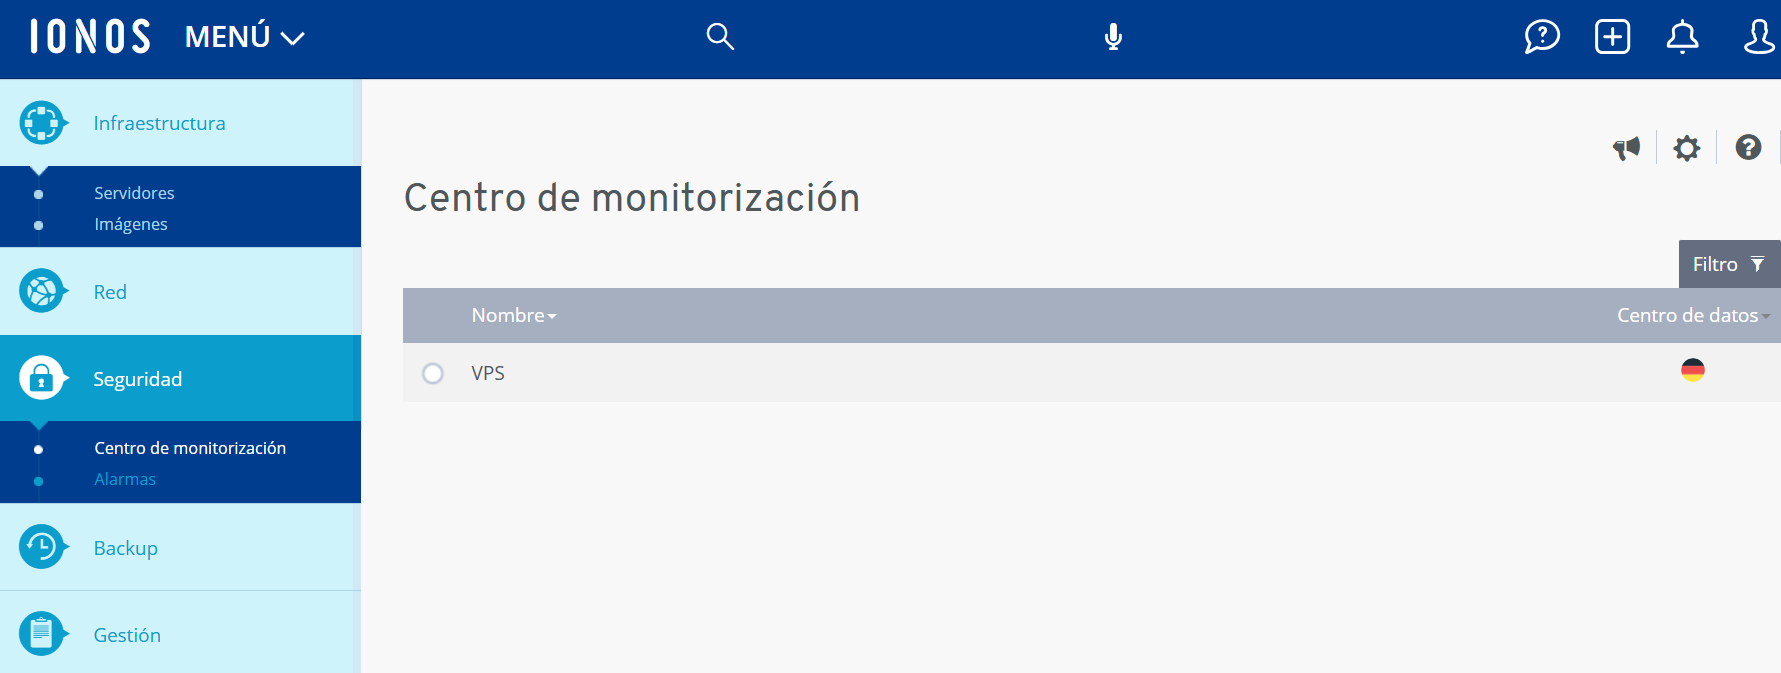Create new resource via the plus icon
The width and height of the screenshot is (1781, 673).
coord(1612,36)
